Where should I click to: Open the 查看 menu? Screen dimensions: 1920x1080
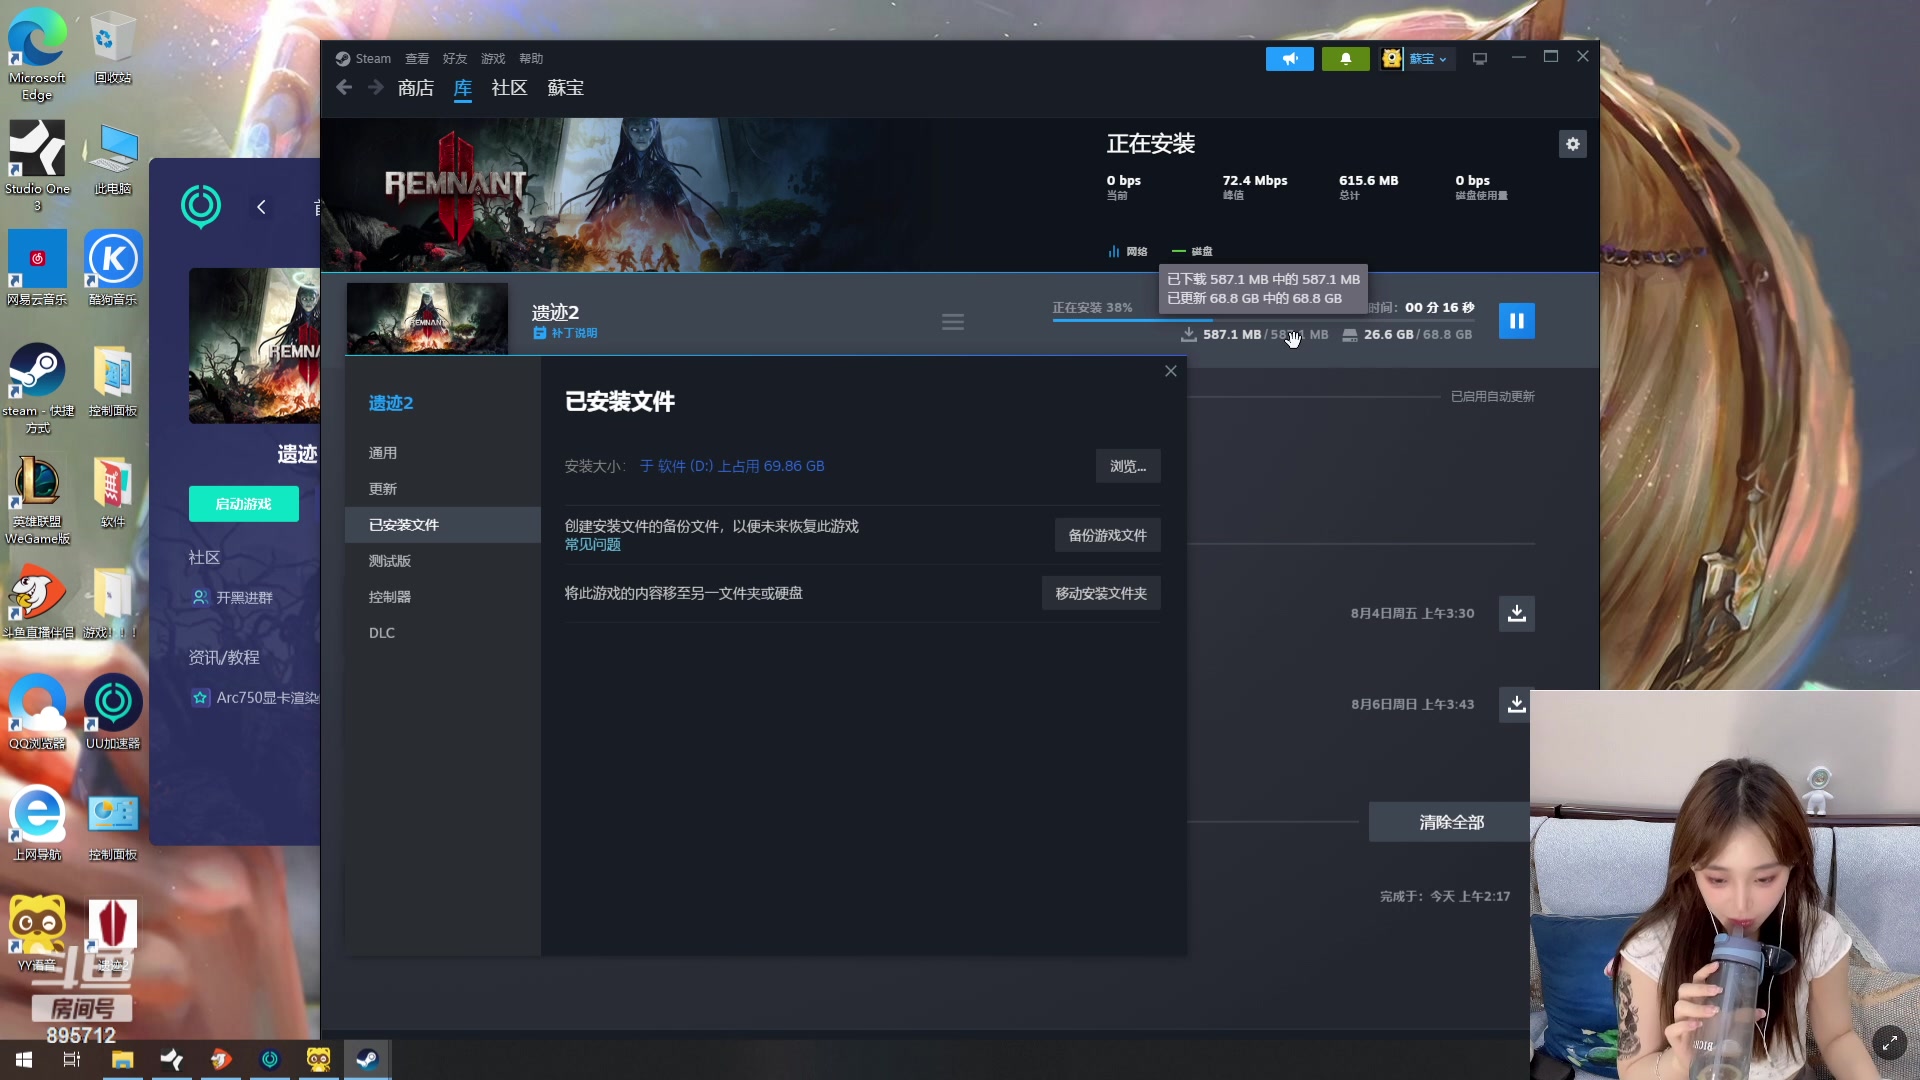[x=417, y=58]
